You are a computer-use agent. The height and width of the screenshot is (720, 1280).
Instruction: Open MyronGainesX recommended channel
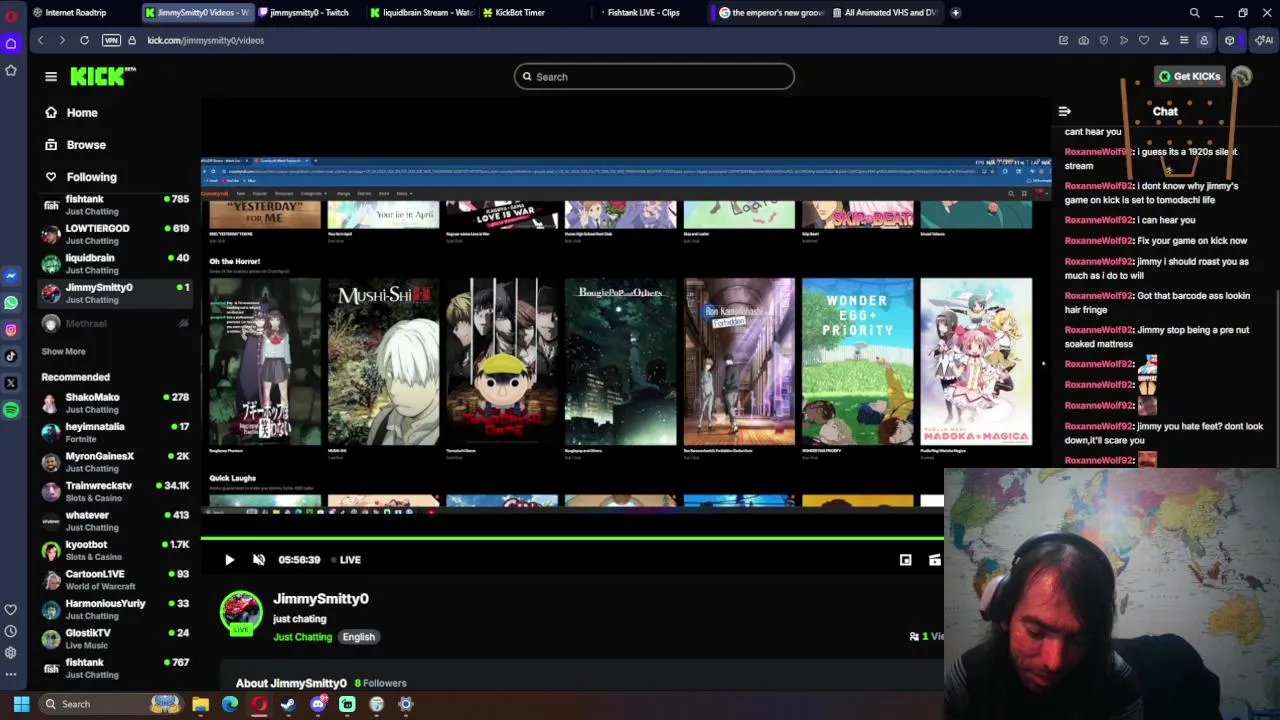tap(115, 462)
